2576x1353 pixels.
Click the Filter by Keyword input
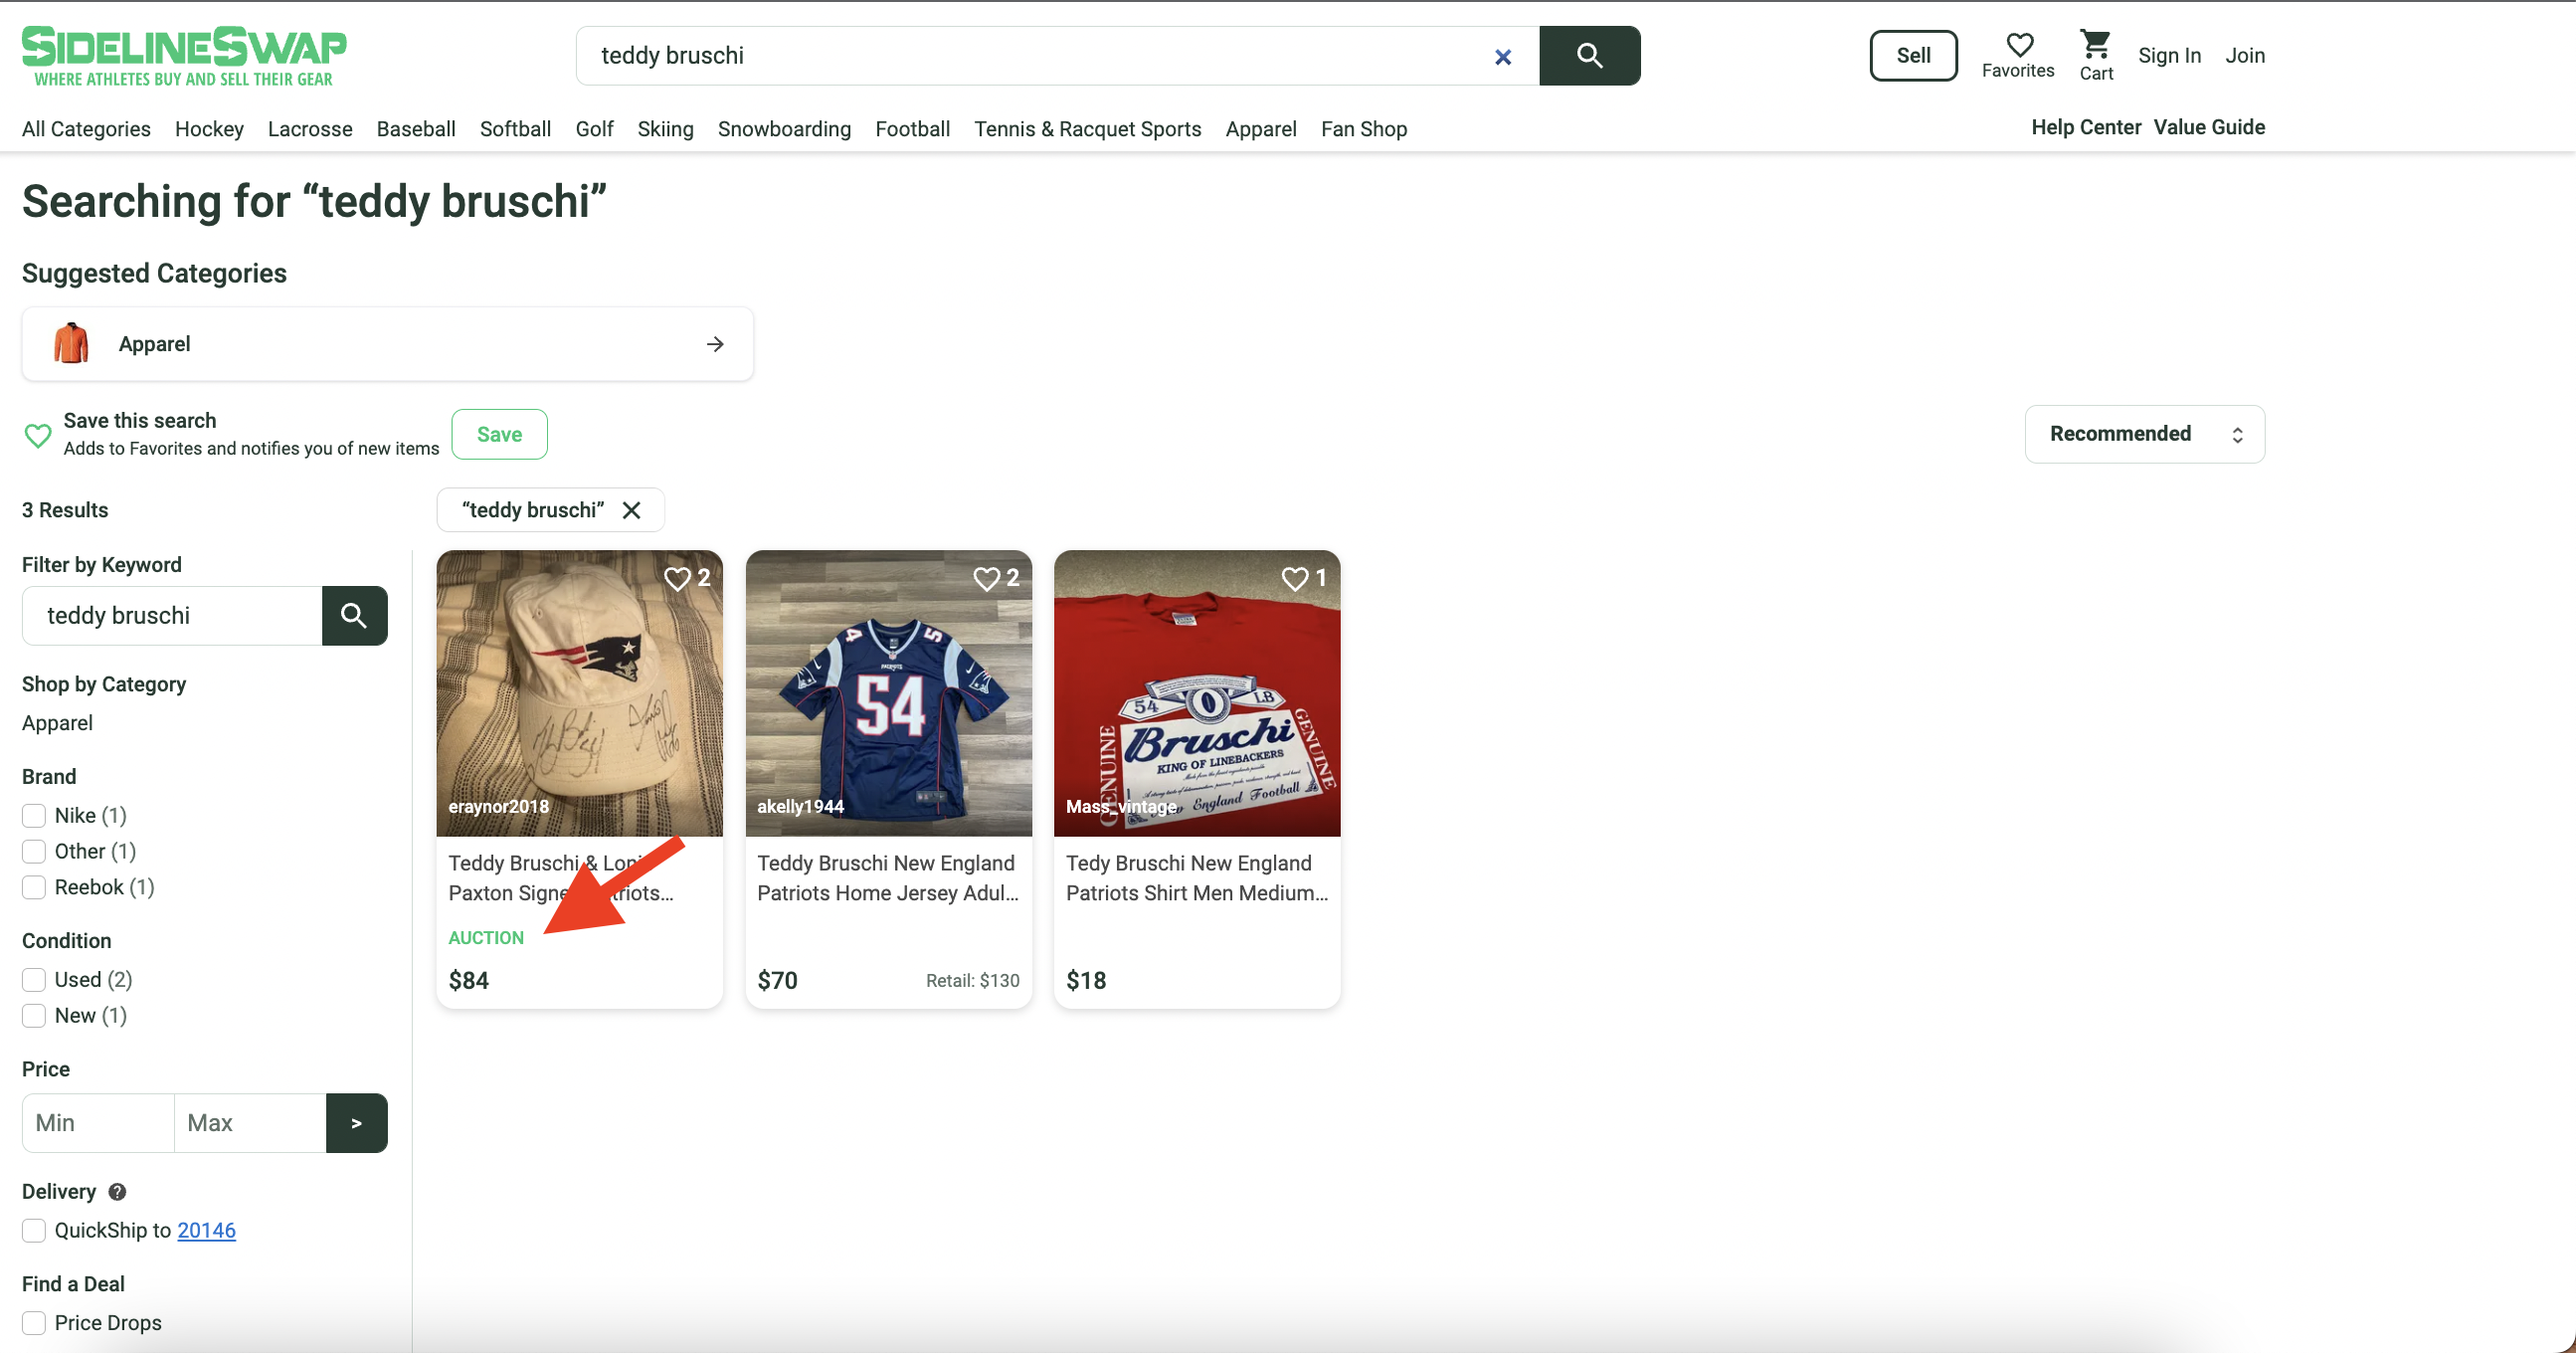(x=172, y=615)
